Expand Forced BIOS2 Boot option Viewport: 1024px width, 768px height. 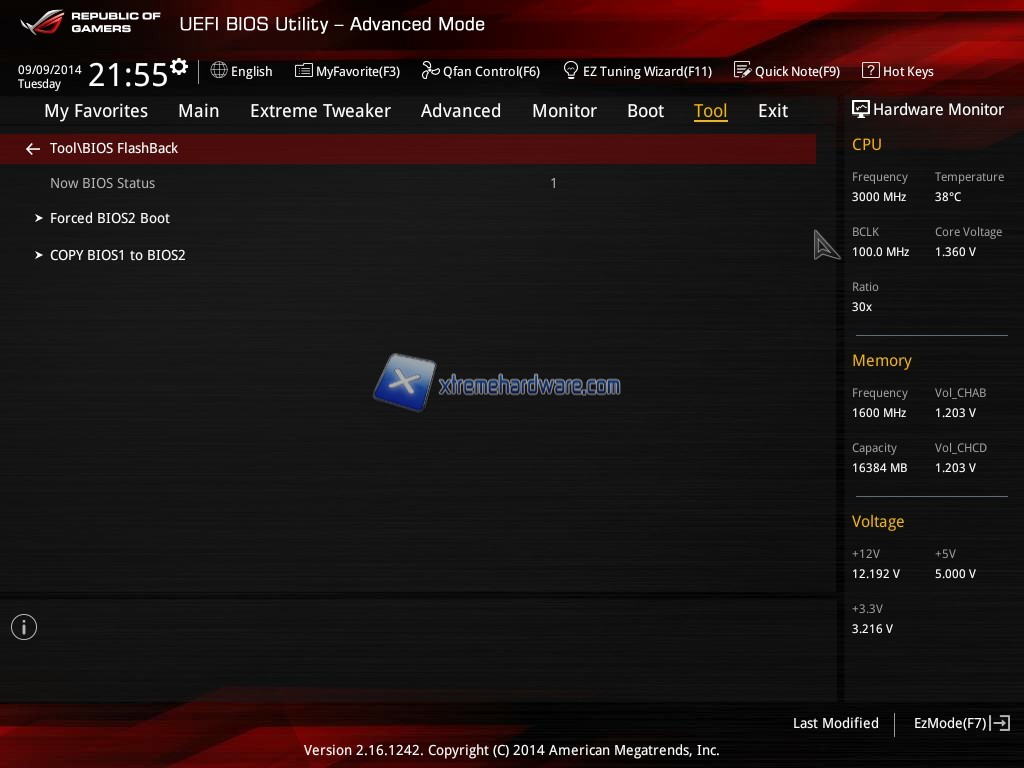(110, 218)
